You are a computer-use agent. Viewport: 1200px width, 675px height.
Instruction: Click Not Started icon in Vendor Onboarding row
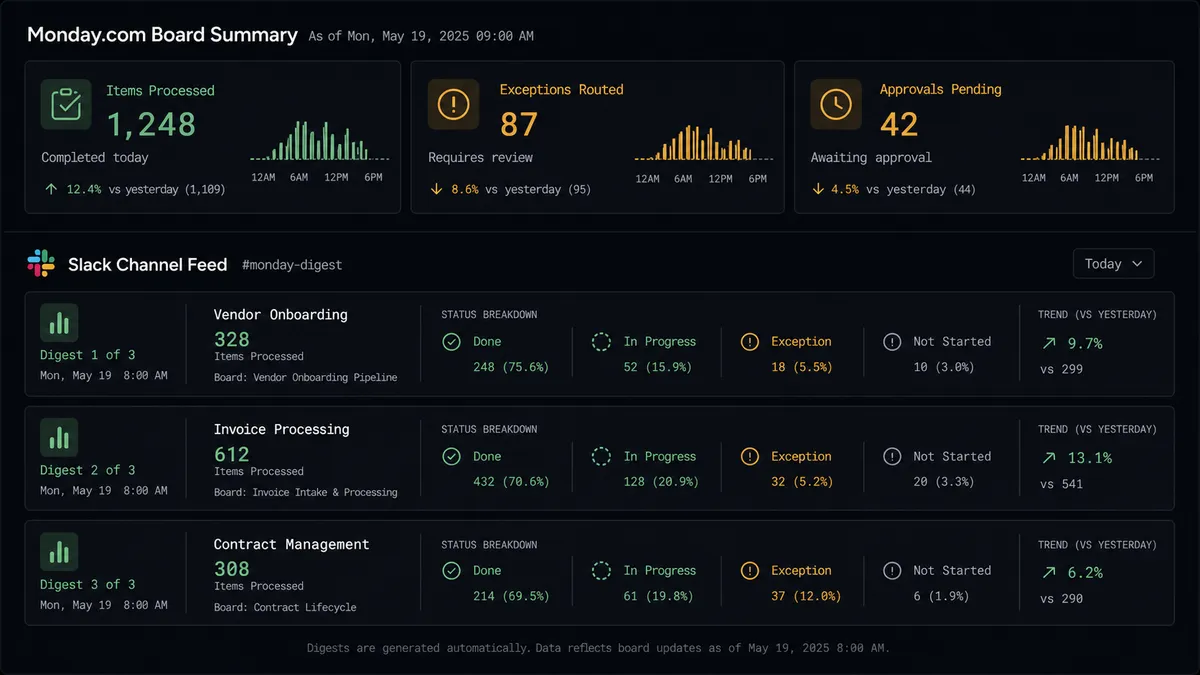point(892,342)
